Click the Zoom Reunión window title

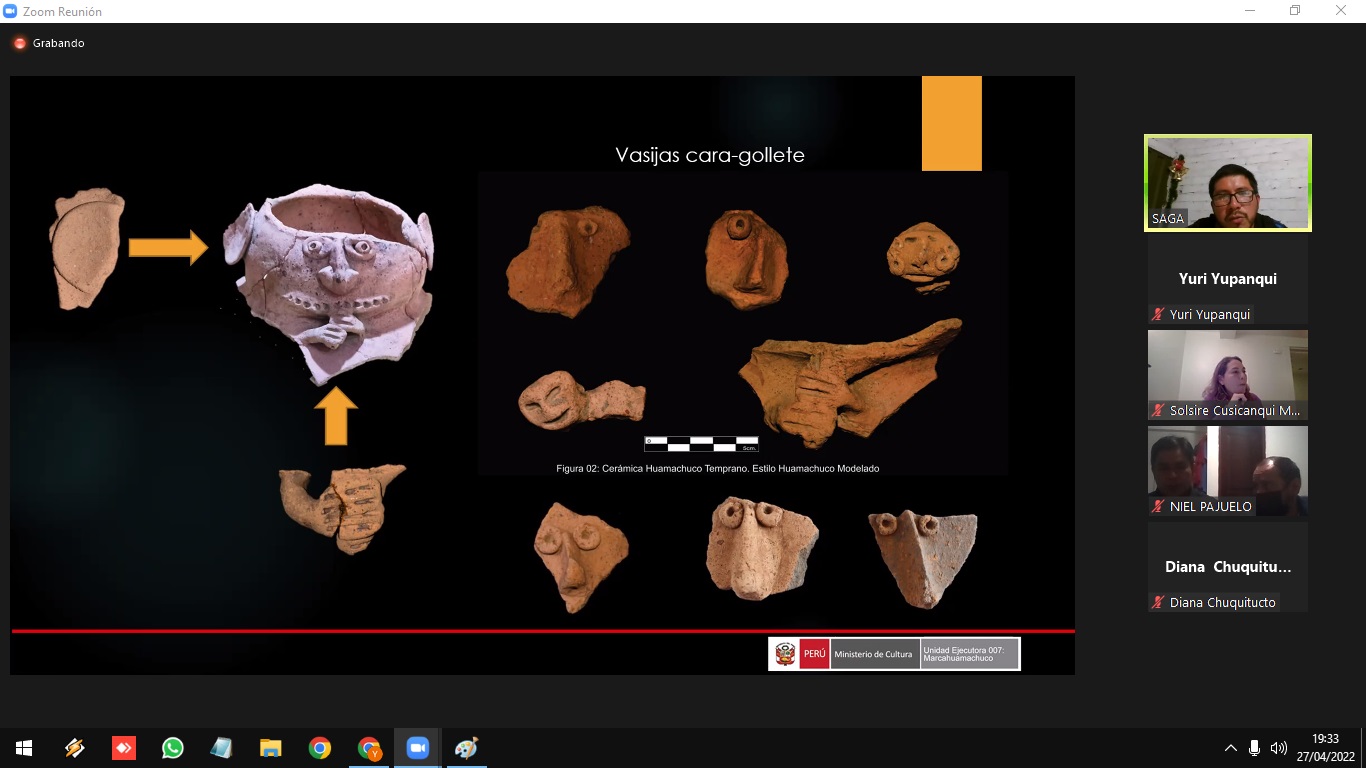coord(62,12)
